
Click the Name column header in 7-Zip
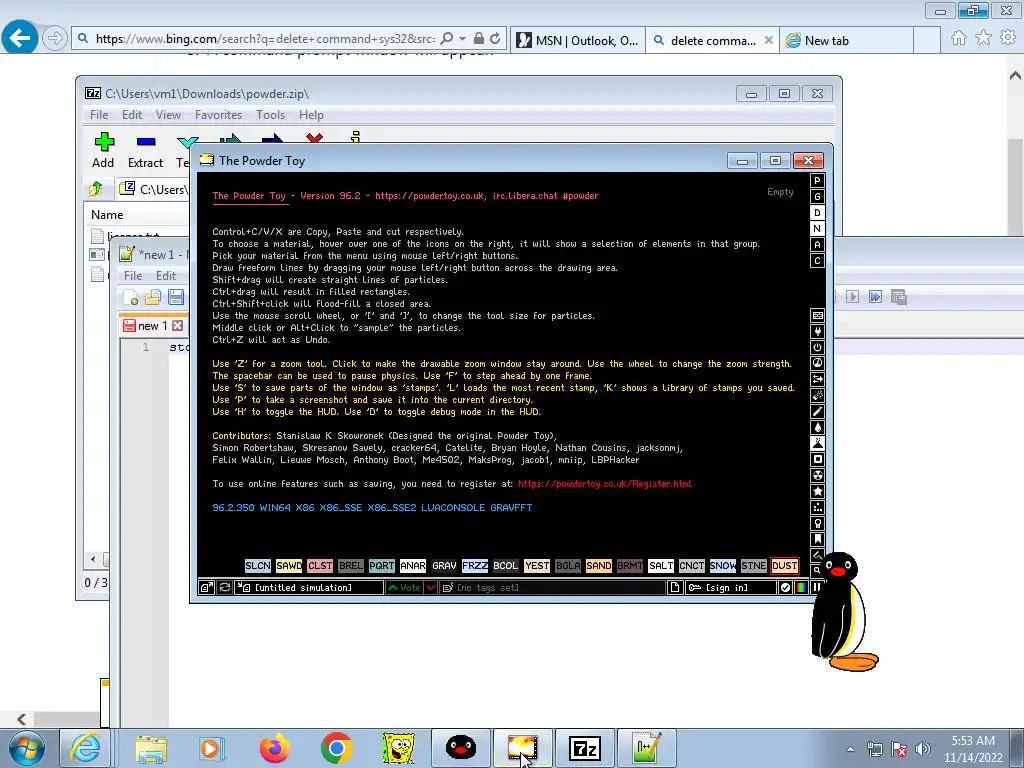[107, 215]
